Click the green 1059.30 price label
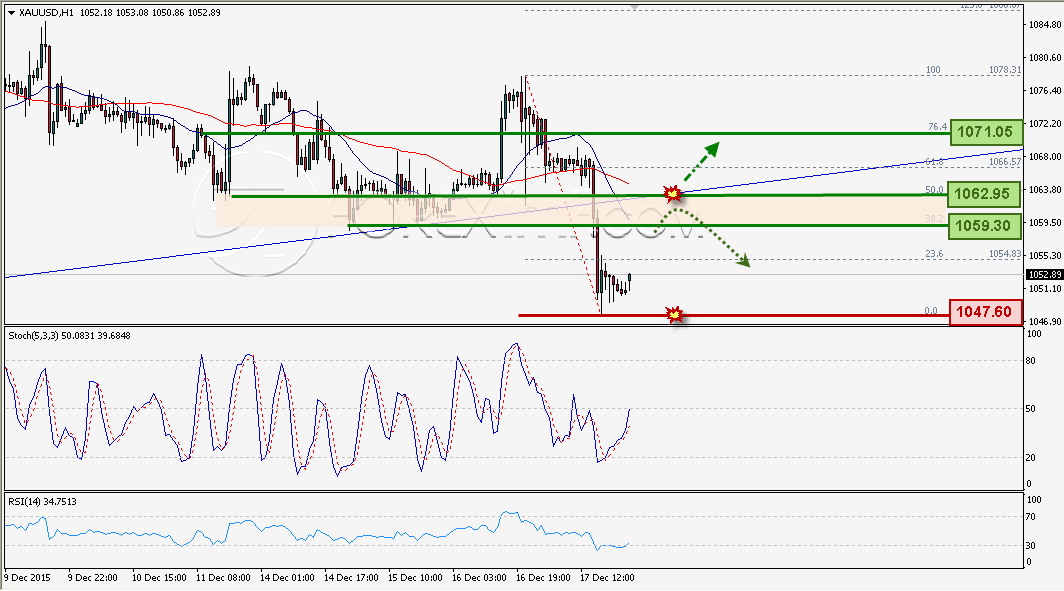 (983, 225)
